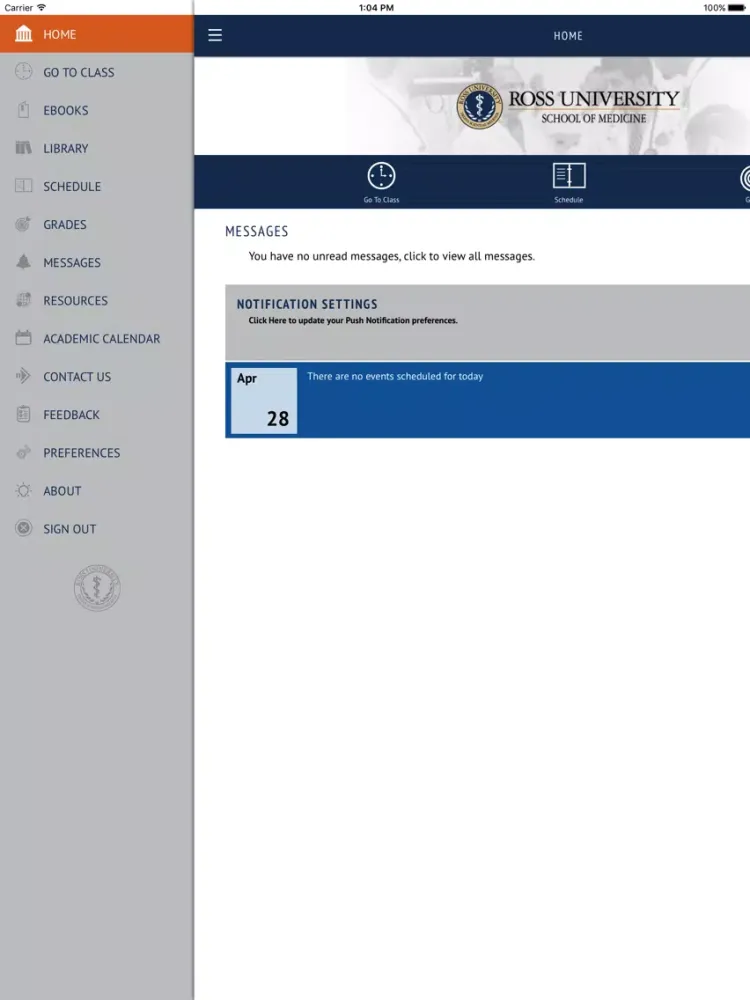Image resolution: width=750 pixels, height=1000 pixels.
Task: Click the Ross University seal logo in banner
Action: click(x=480, y=106)
